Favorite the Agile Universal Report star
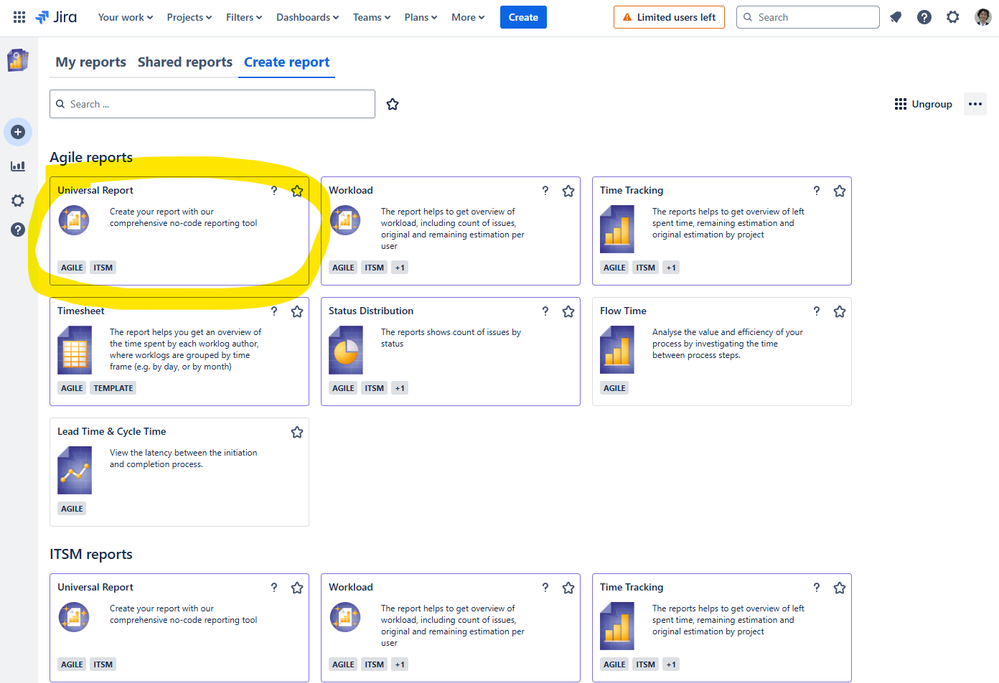Screen dimensions: 999x683 point(297,191)
